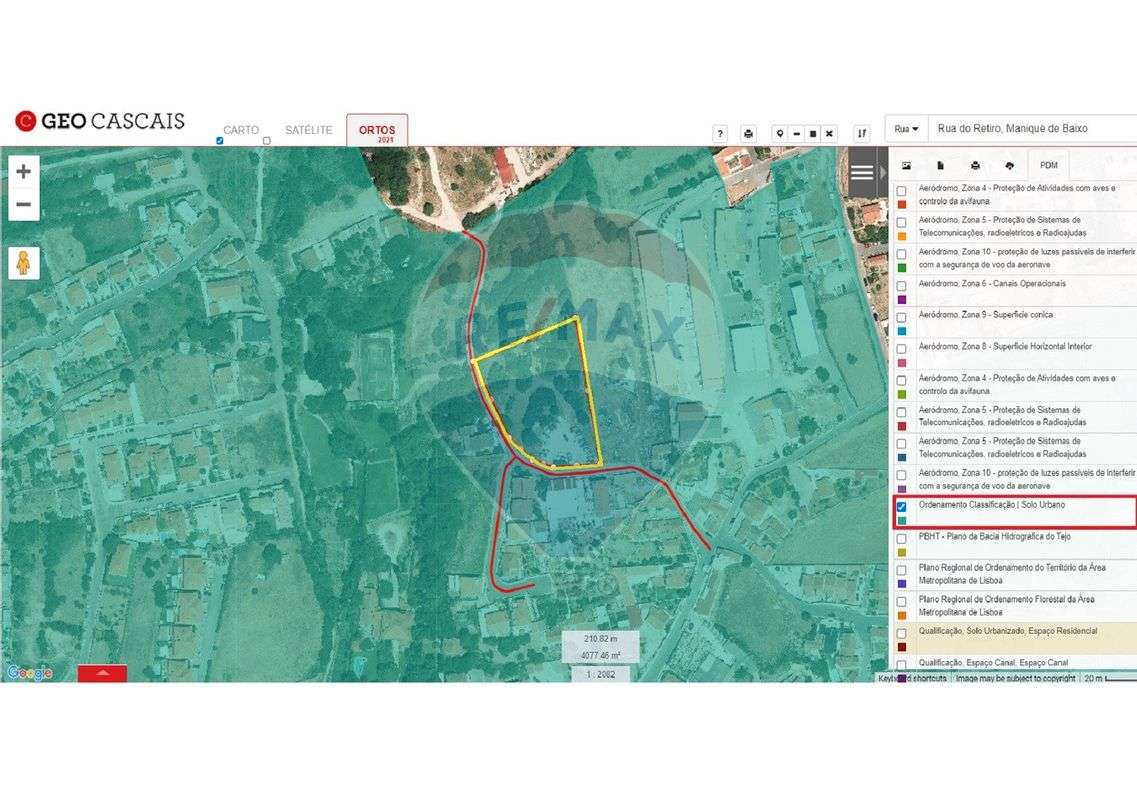Click 'Aeródromo, Zona 9 - Superfície cónica' label

985,315
